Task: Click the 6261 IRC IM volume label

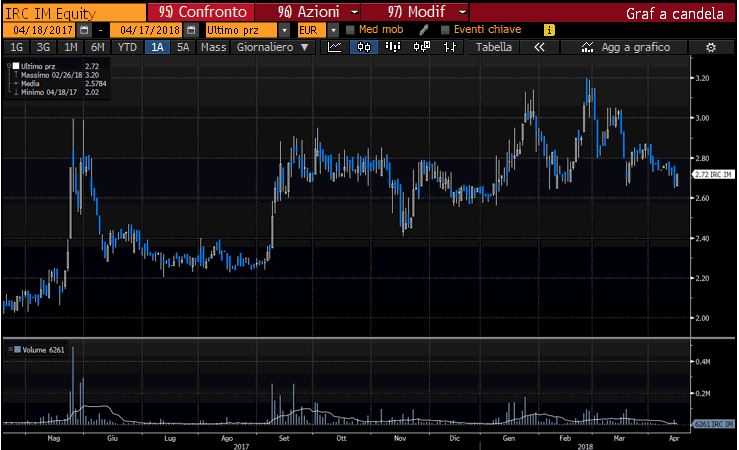Action: [x=714, y=424]
